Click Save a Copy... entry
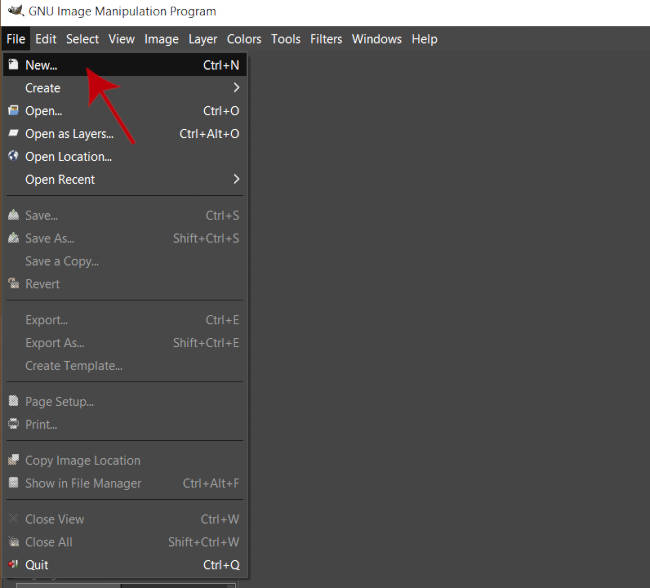The height and width of the screenshot is (588, 650). [x=125, y=261]
